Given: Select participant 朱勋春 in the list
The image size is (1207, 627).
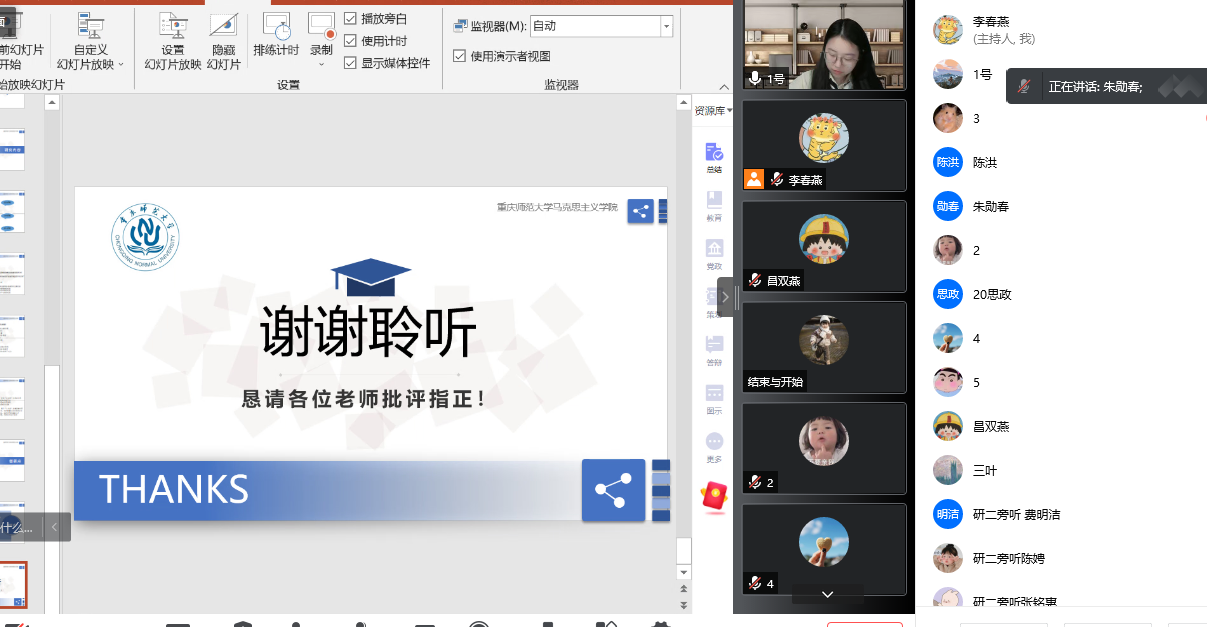Looking at the screenshot, I should [x=990, y=206].
